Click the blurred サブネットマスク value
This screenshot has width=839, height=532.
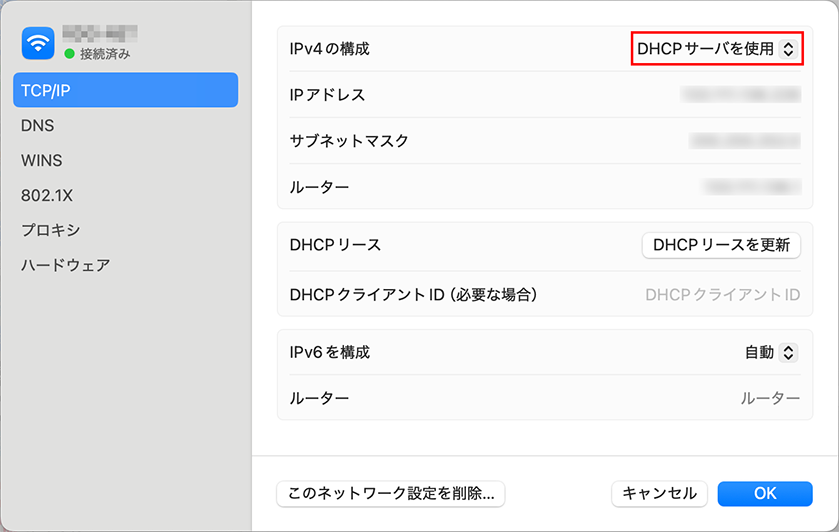[x=745, y=141]
